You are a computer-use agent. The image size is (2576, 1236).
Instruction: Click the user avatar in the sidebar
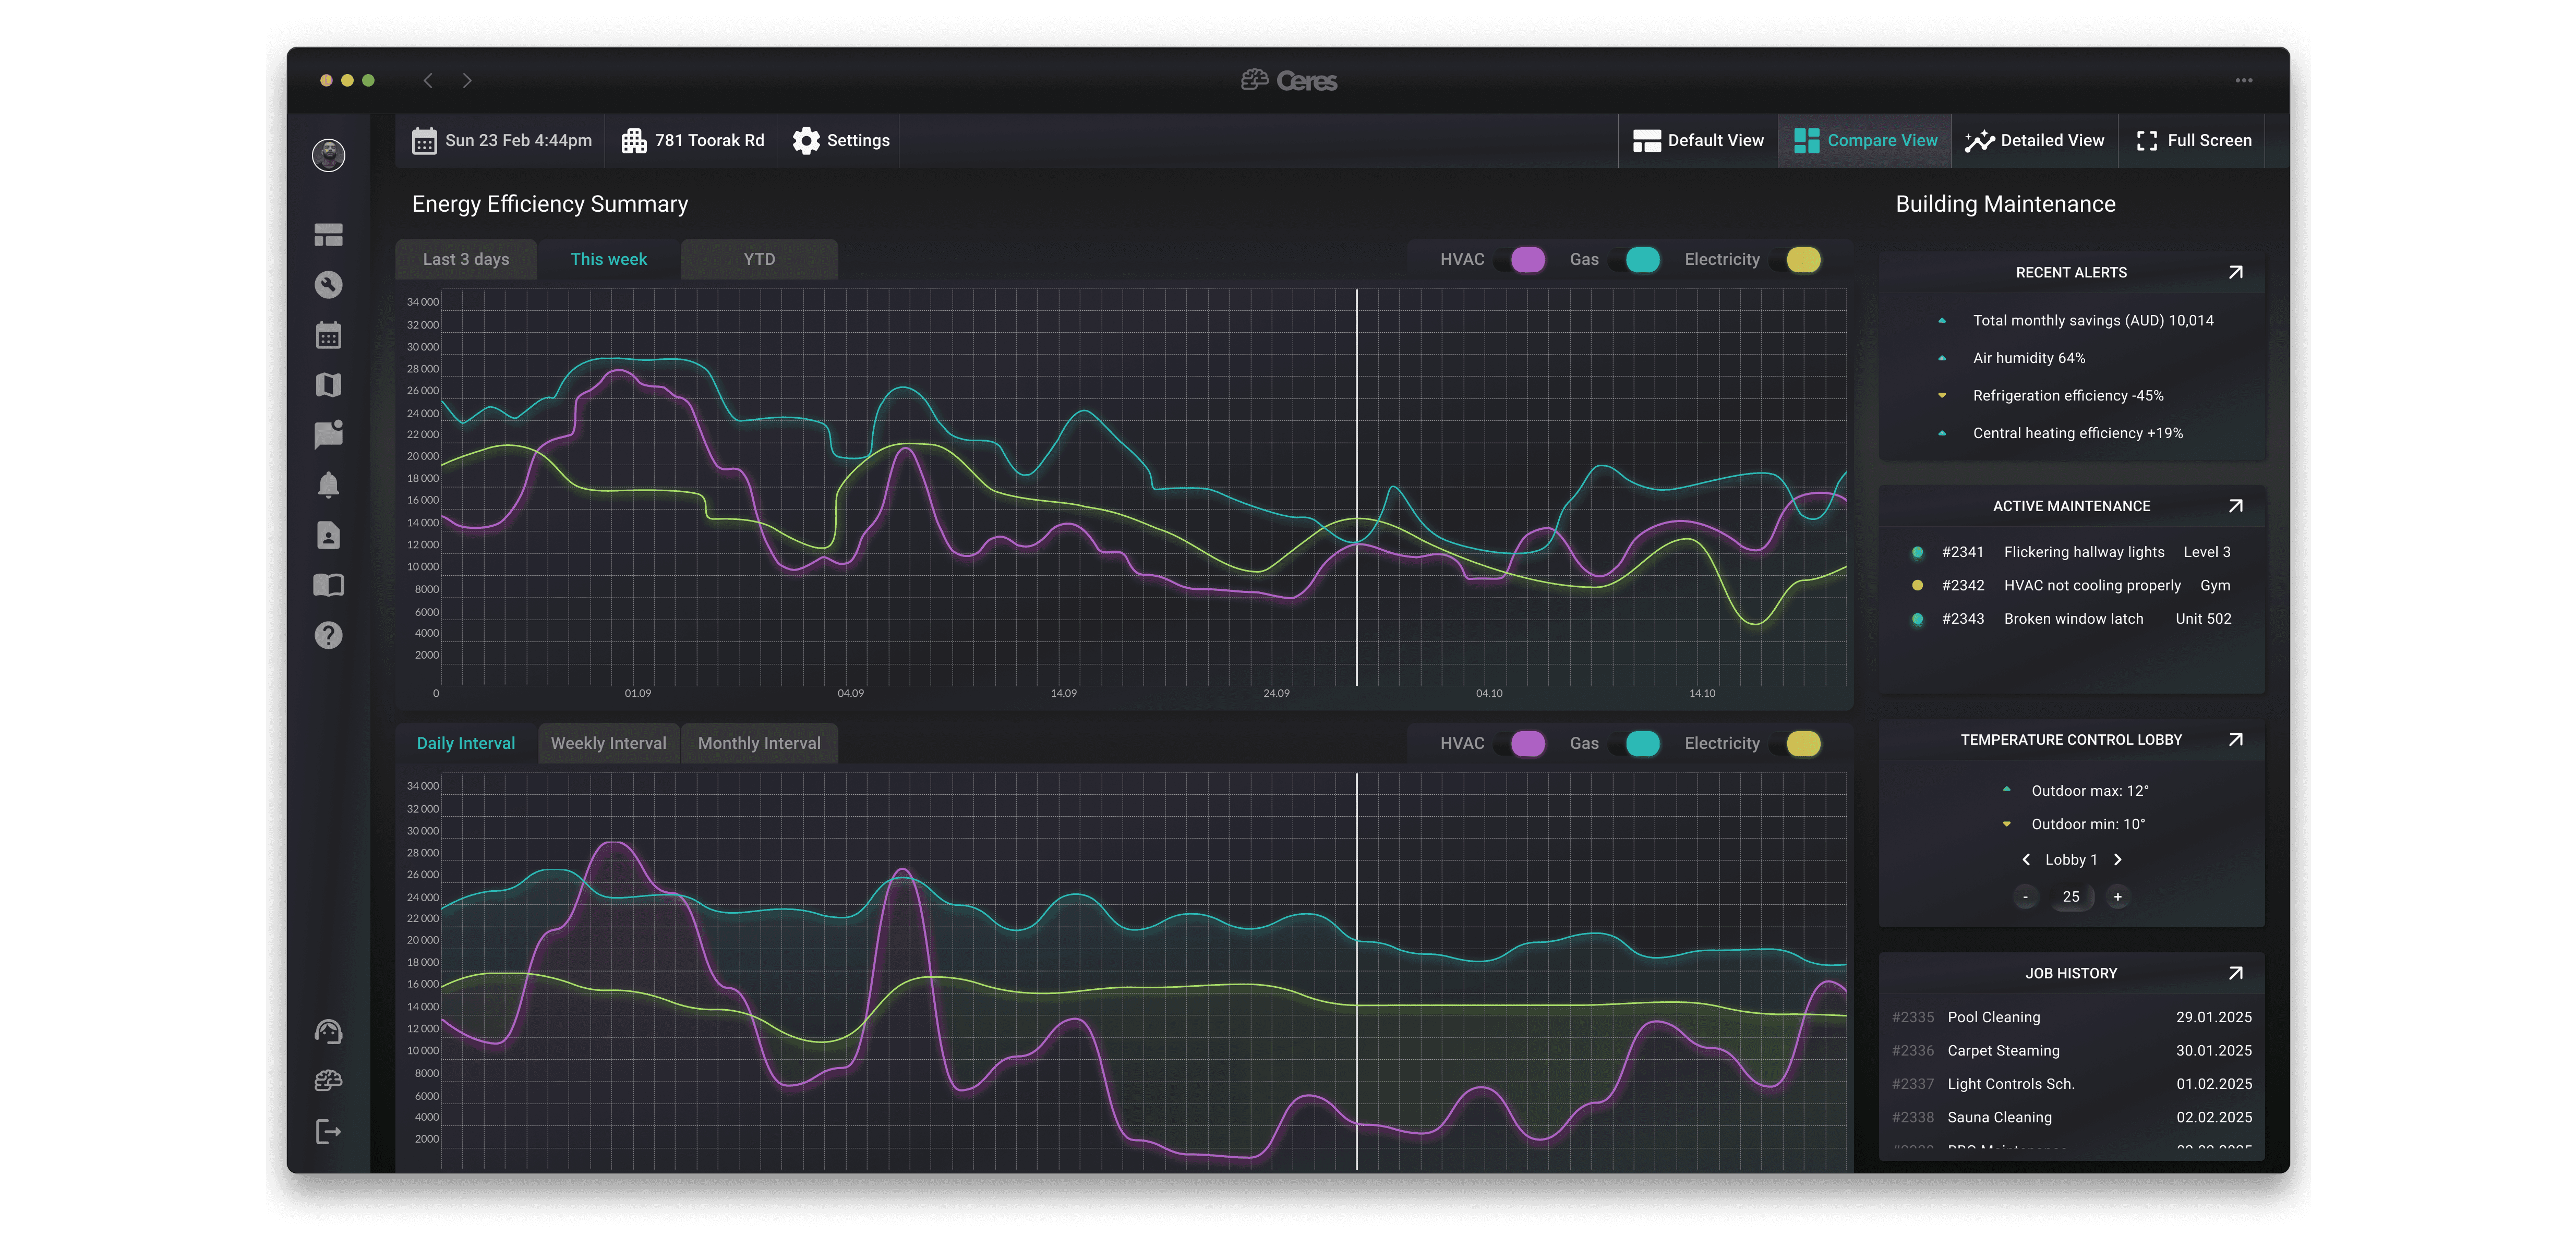(x=328, y=155)
